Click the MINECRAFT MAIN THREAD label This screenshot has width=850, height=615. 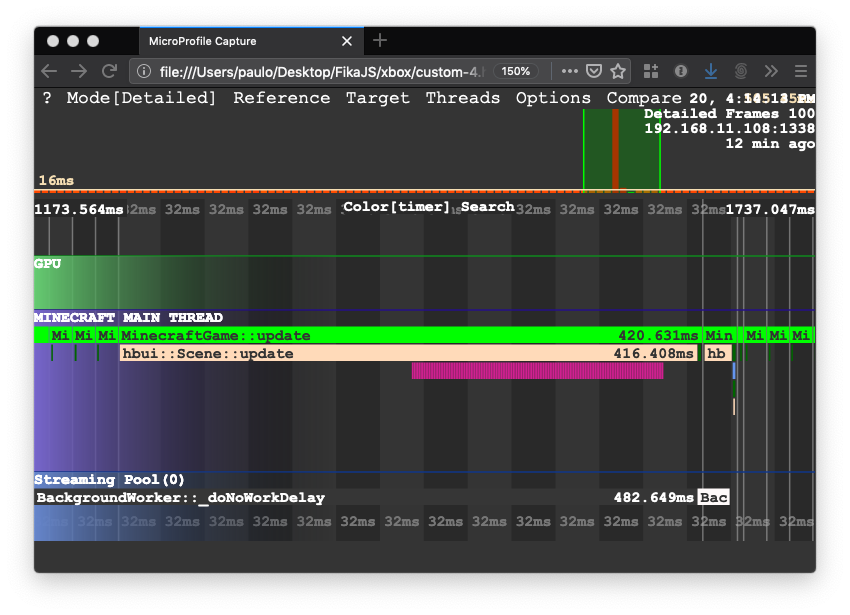click(x=128, y=317)
